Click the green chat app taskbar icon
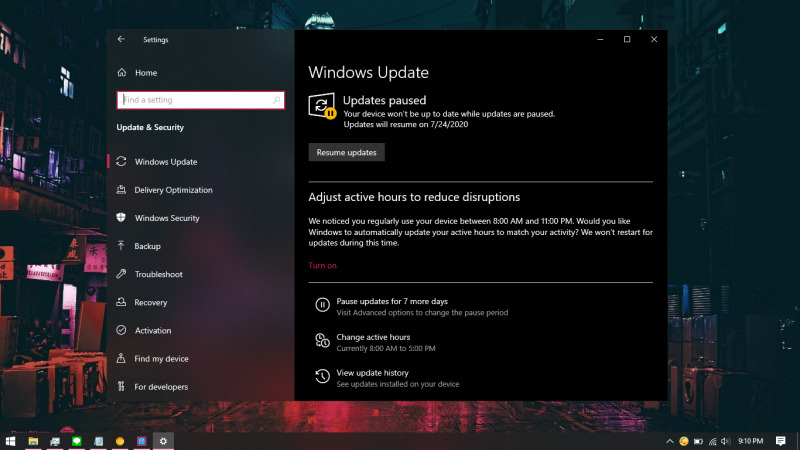The height and width of the screenshot is (450, 800). click(77, 441)
